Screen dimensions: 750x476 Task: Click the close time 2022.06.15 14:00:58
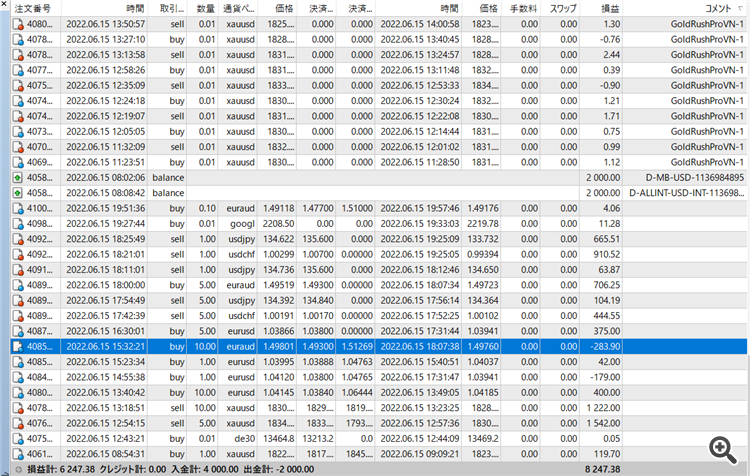click(420, 24)
